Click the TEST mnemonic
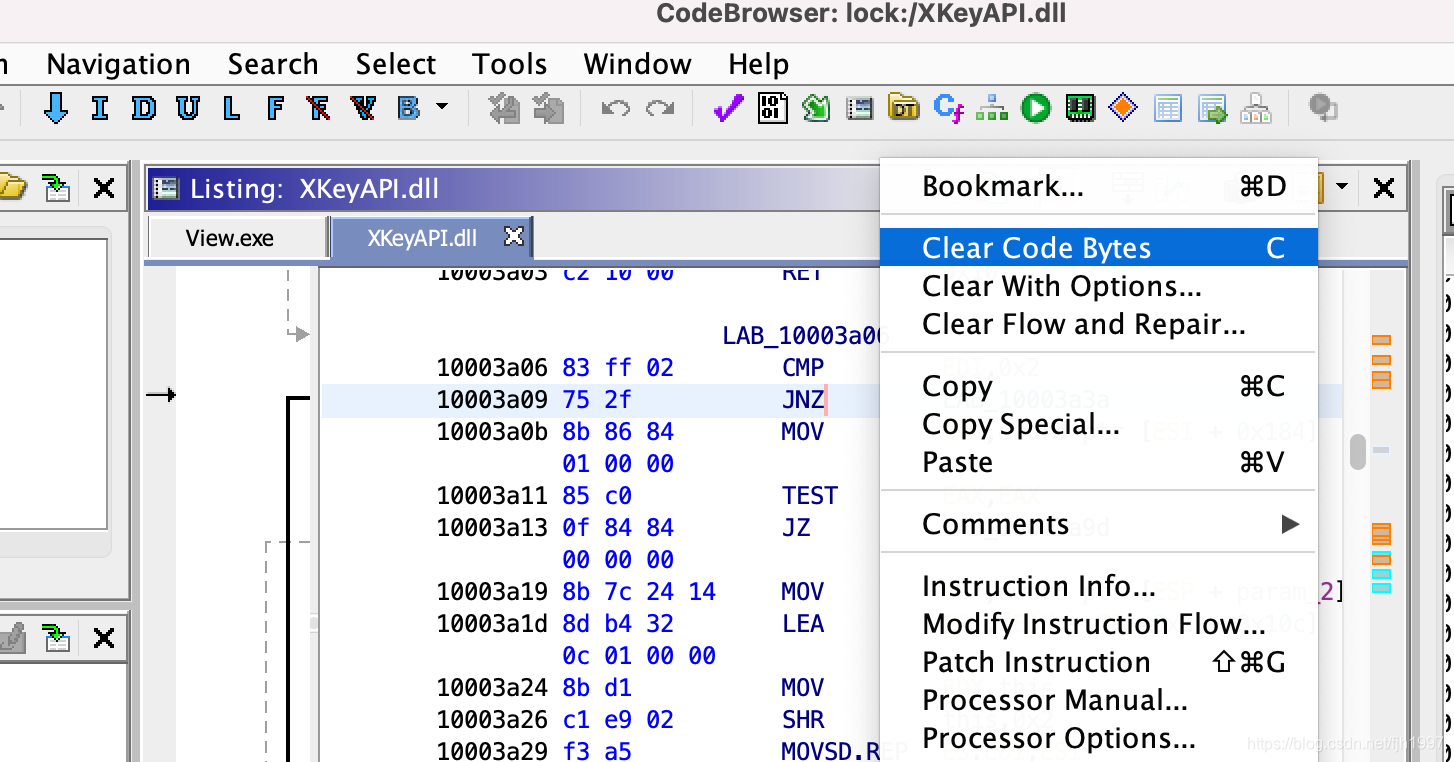 tap(810, 496)
